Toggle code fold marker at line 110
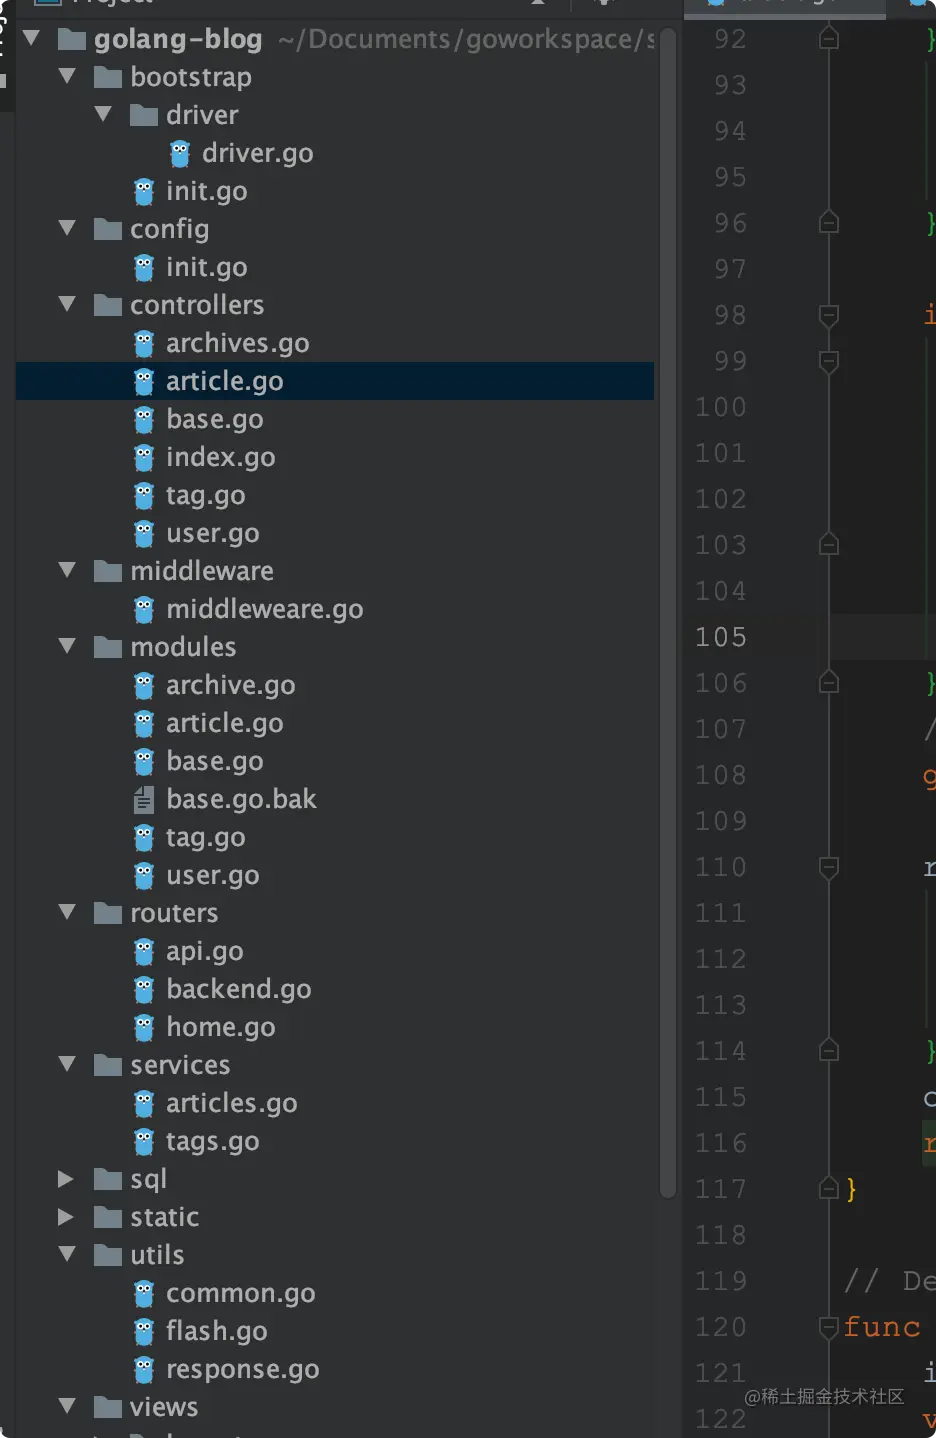 coord(829,867)
